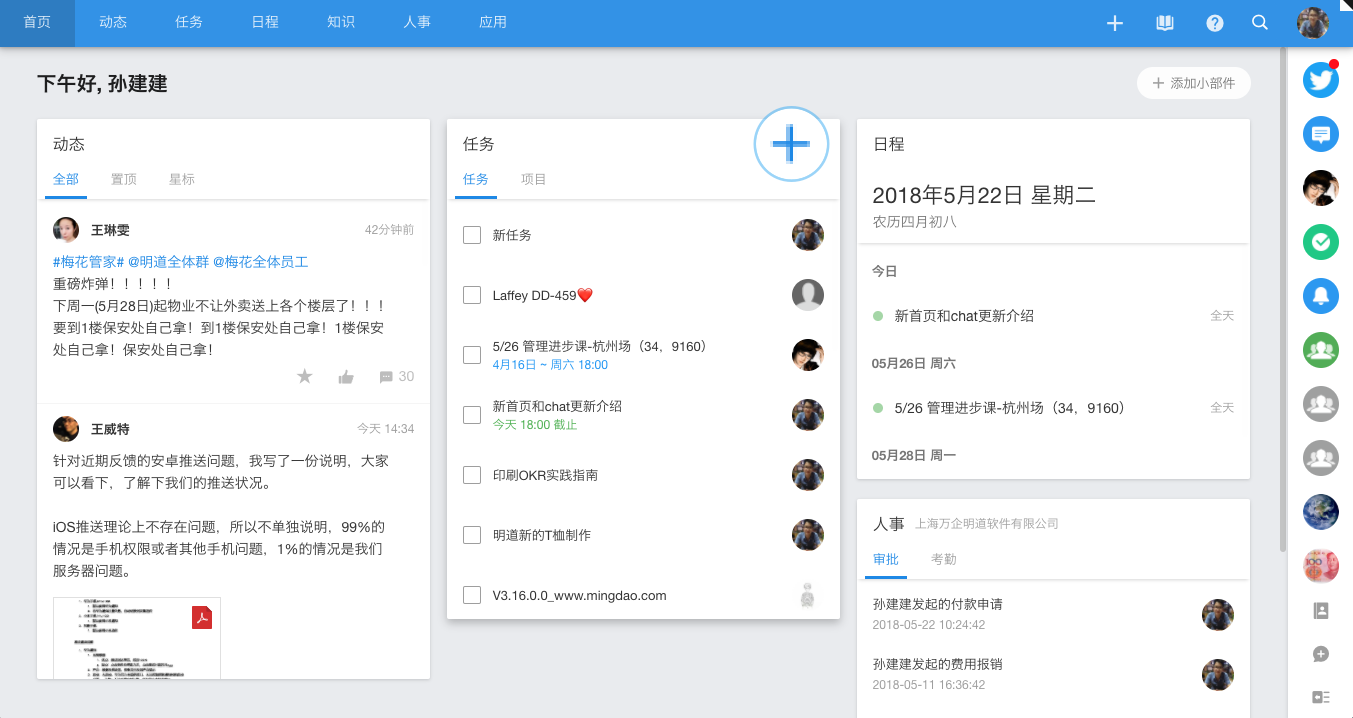
Task: Select the 星标 tab in 动态 card
Action: coord(182,180)
